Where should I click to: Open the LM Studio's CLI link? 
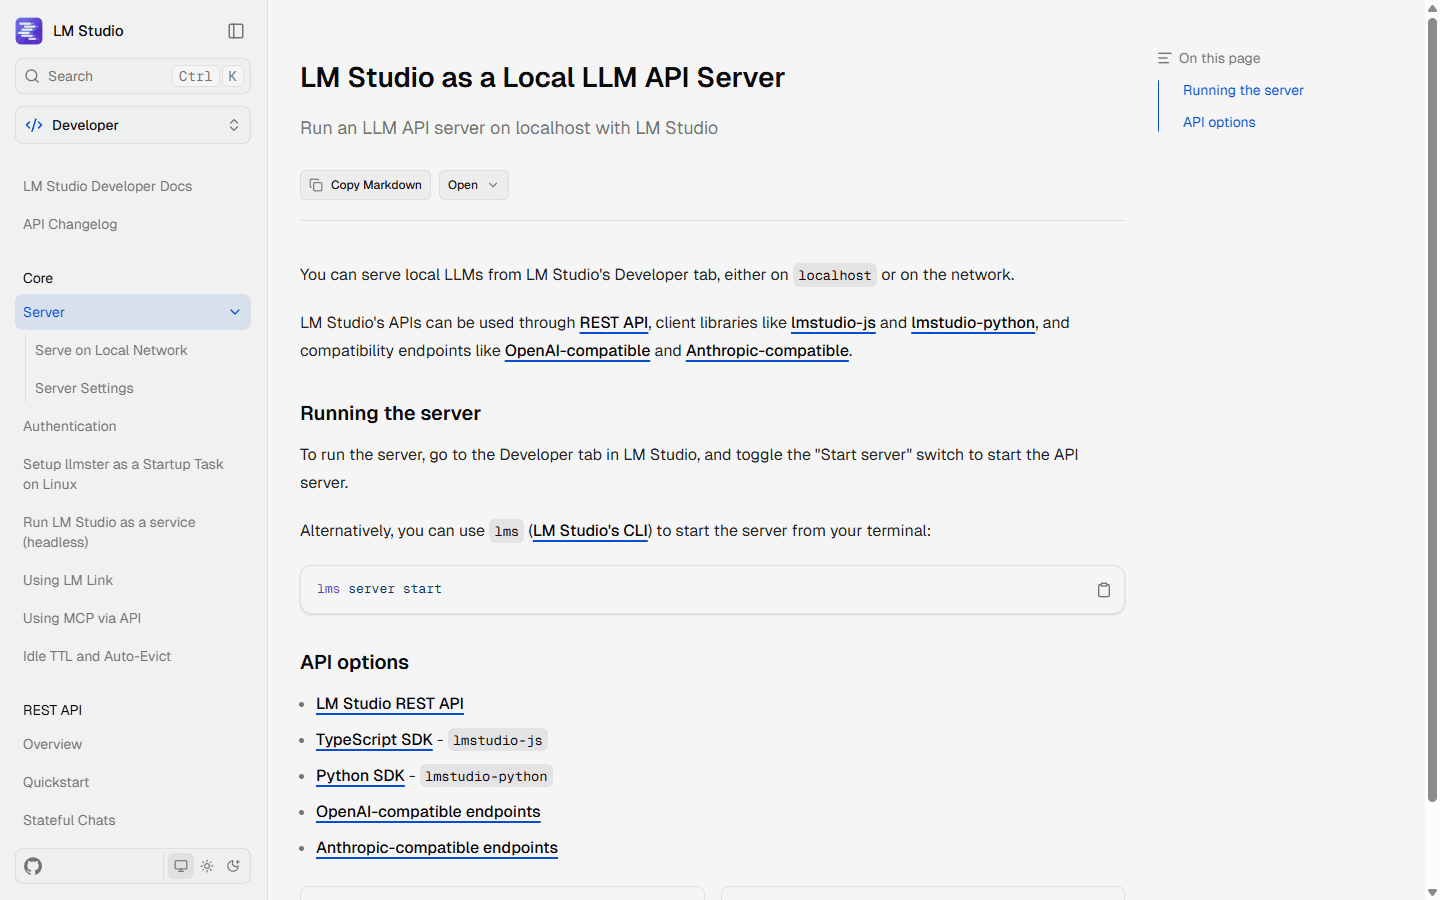pyautogui.click(x=590, y=530)
